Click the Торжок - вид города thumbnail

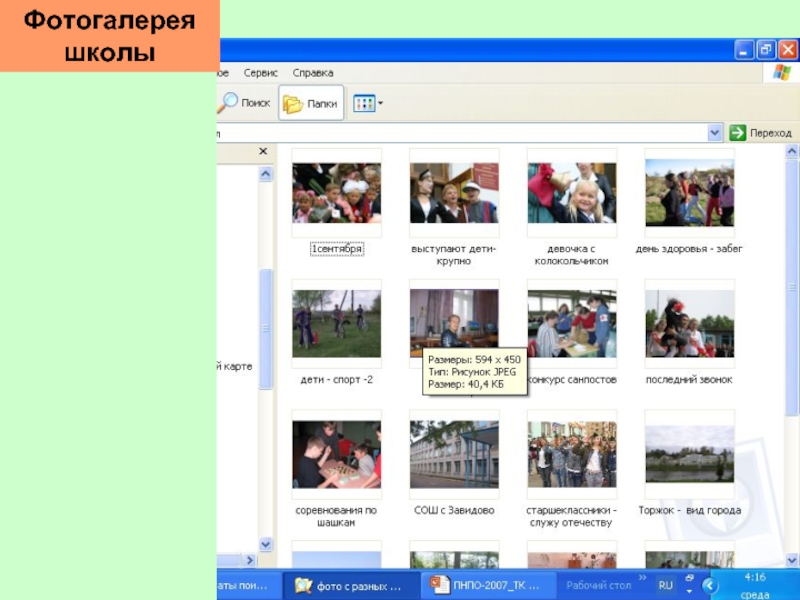[689, 455]
